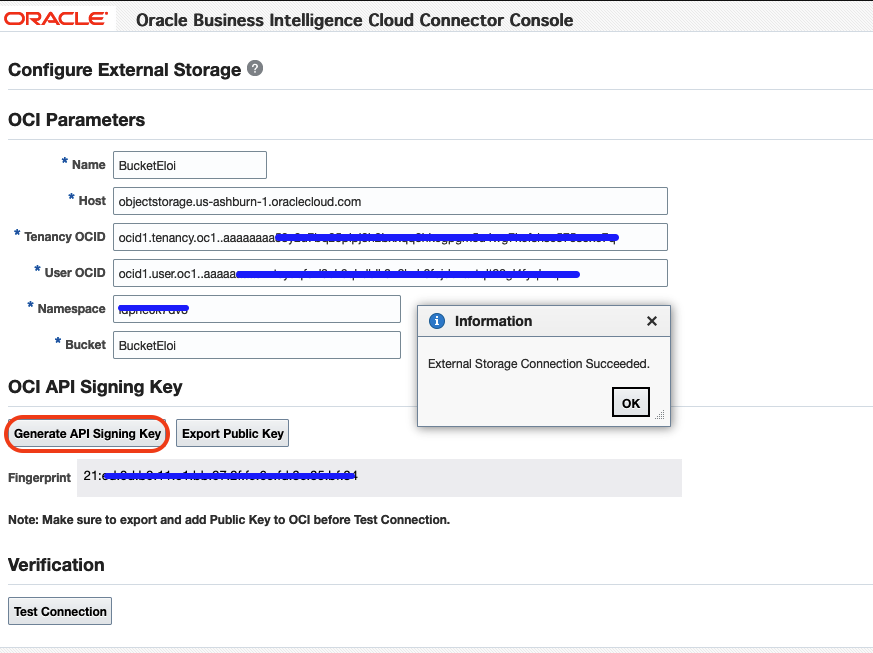The width and height of the screenshot is (873, 653).
Task: Click into the Host text field
Action: coord(390,201)
